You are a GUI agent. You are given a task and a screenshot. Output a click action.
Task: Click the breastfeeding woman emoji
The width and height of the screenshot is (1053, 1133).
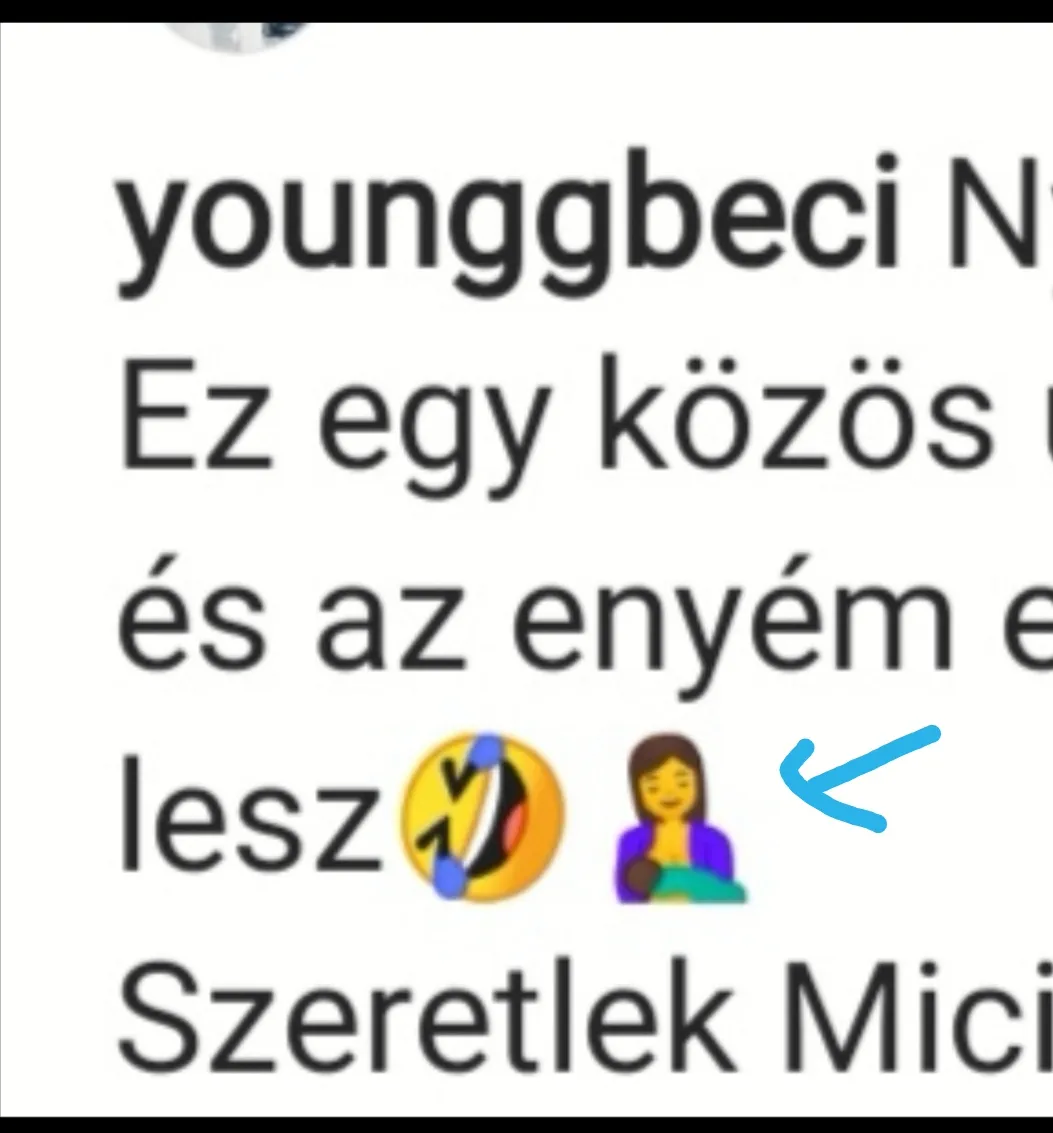click(679, 819)
